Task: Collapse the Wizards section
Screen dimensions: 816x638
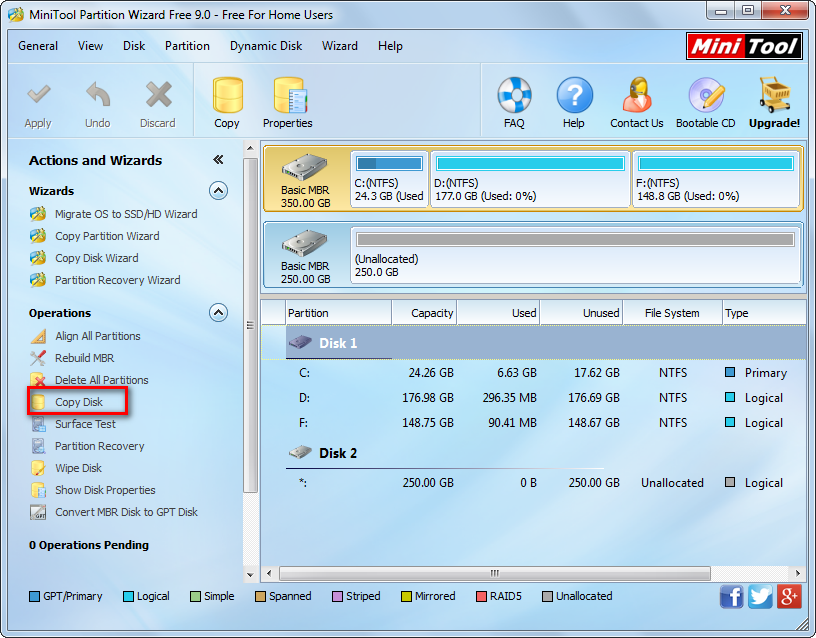Action: pos(219,191)
